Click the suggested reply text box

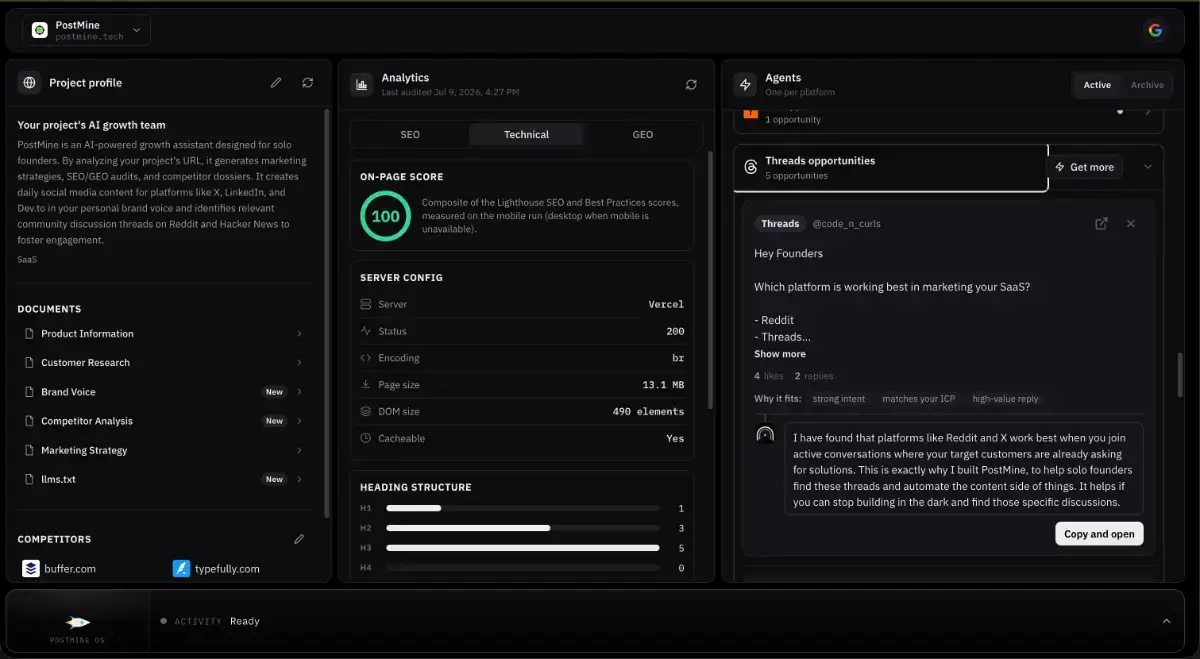click(964, 470)
